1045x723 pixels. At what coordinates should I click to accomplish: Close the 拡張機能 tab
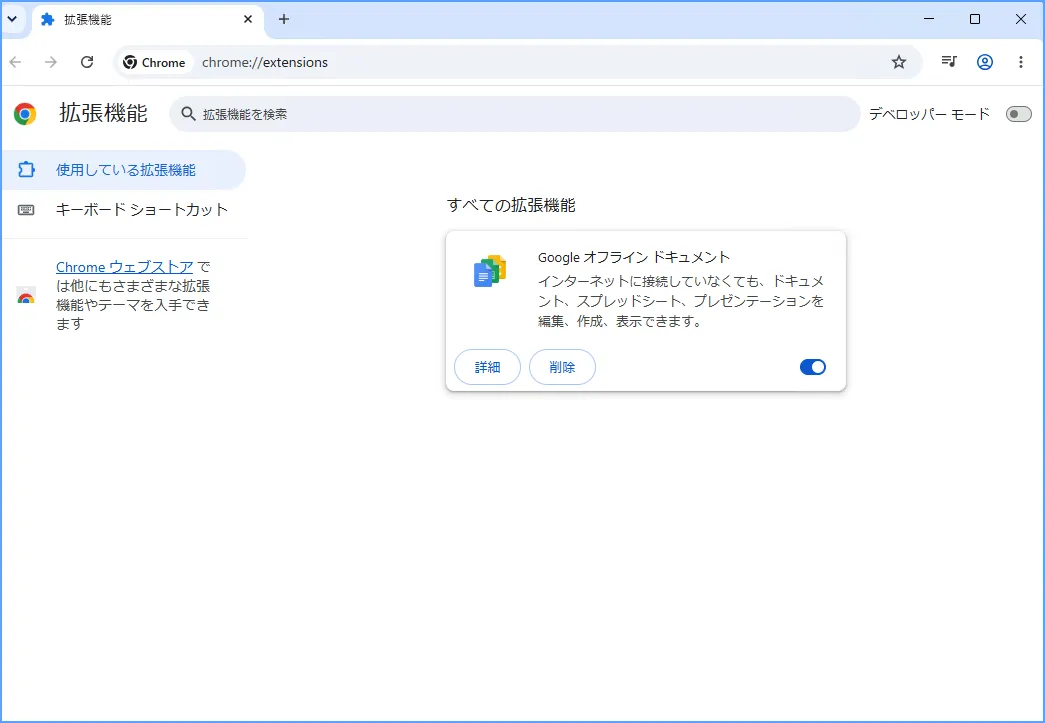click(248, 19)
